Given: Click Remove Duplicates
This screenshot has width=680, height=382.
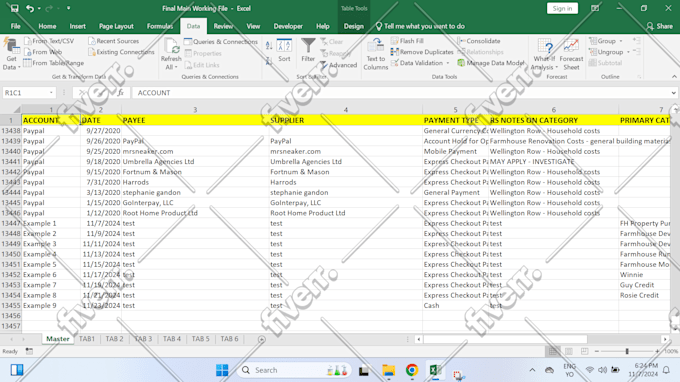Looking at the screenshot, I should [x=422, y=52].
